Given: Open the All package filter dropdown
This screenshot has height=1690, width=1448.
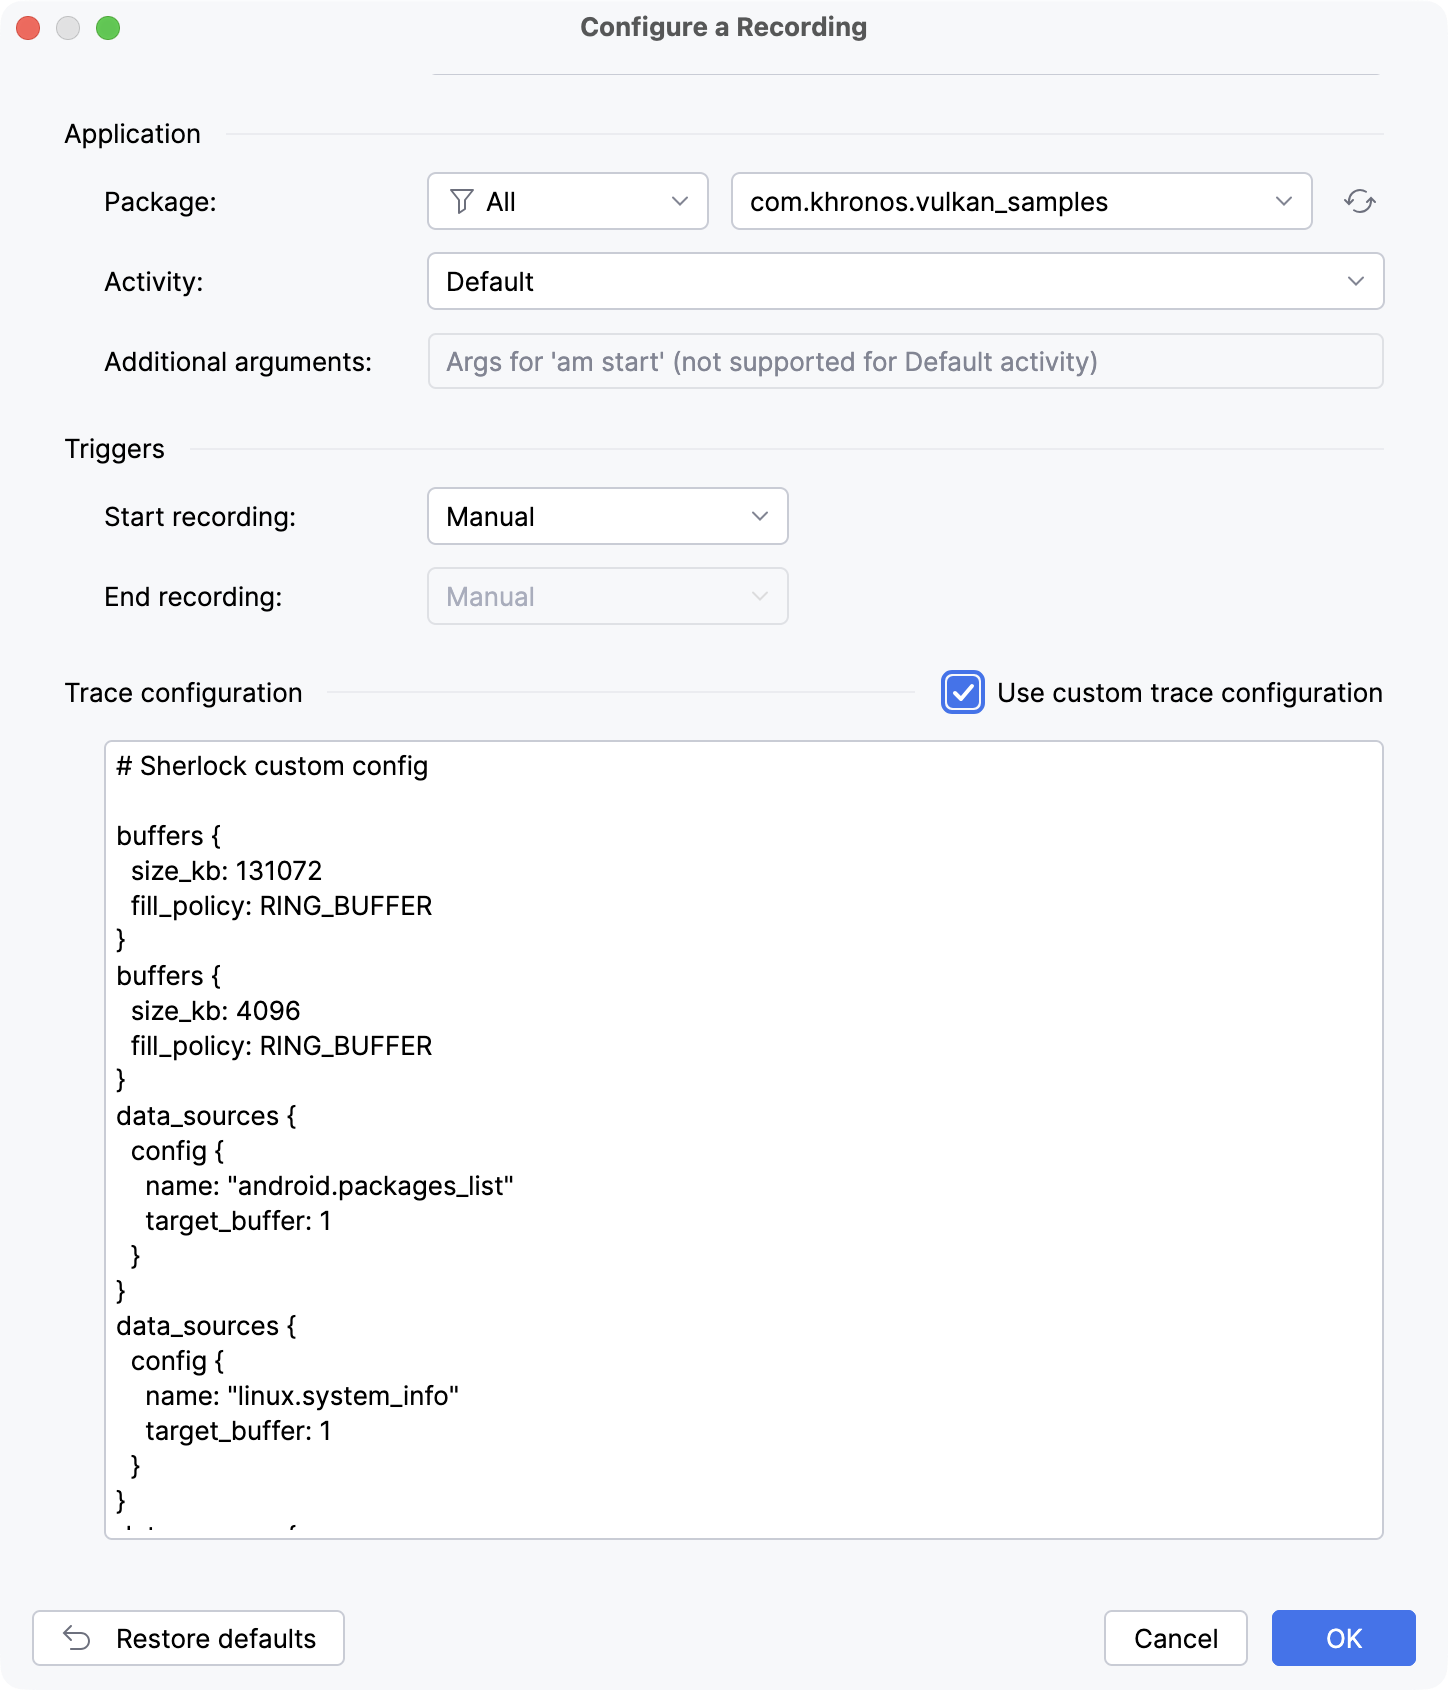Looking at the screenshot, I should 568,202.
